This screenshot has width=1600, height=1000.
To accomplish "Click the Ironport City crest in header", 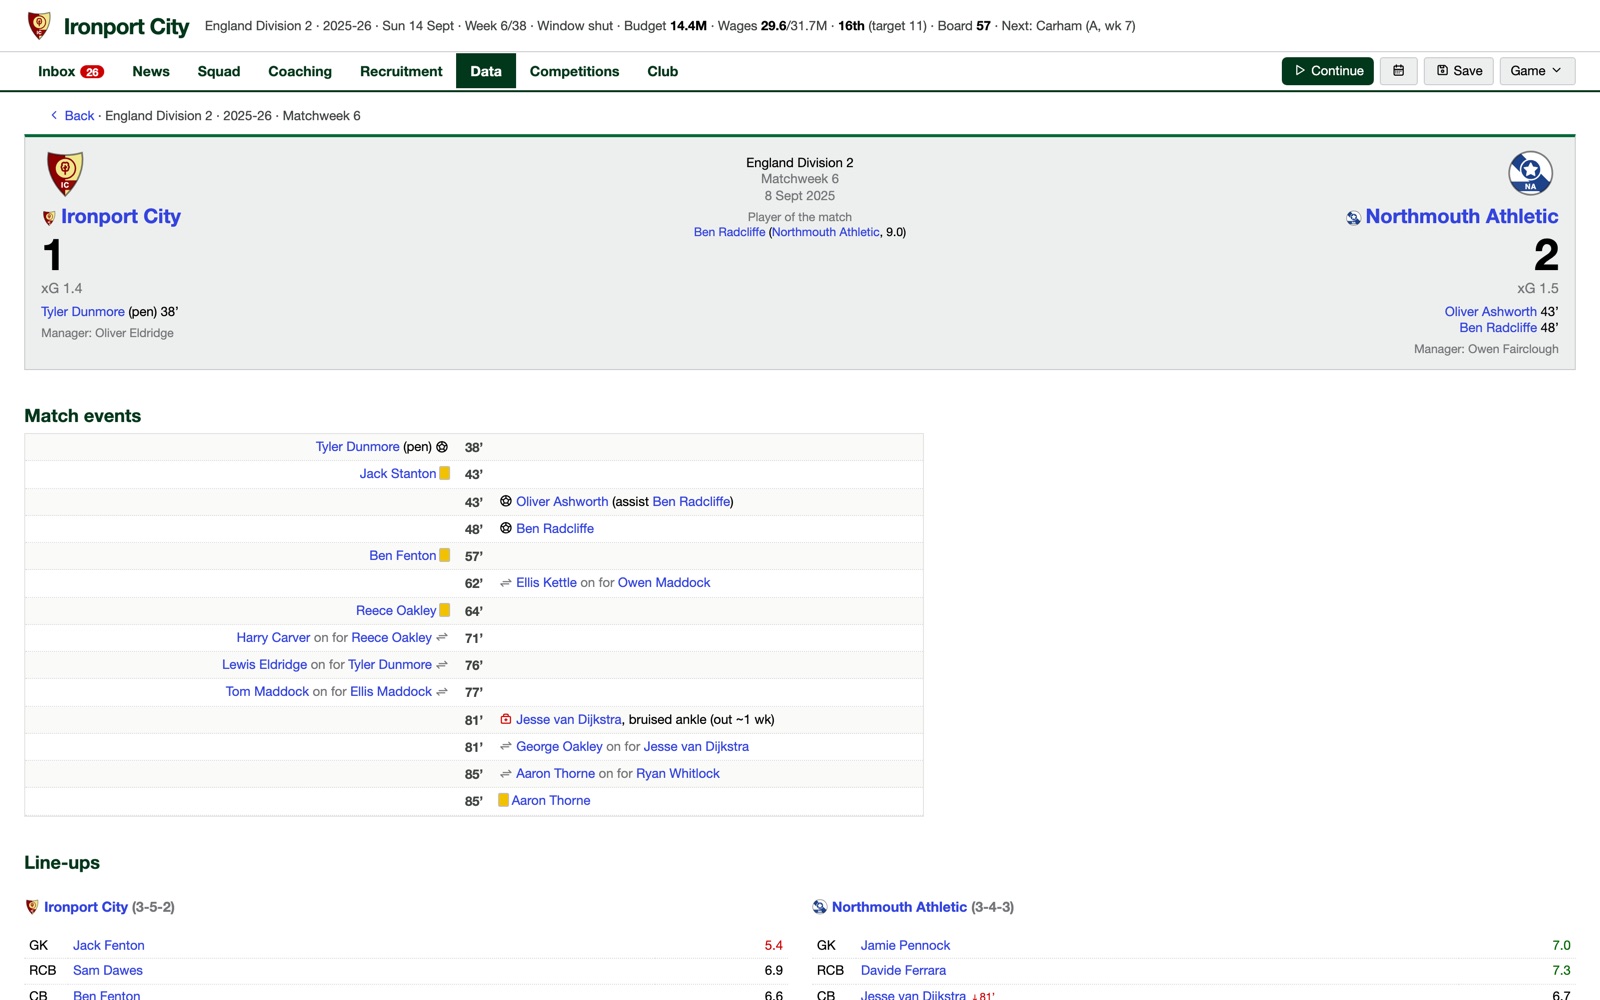I will point(39,26).
